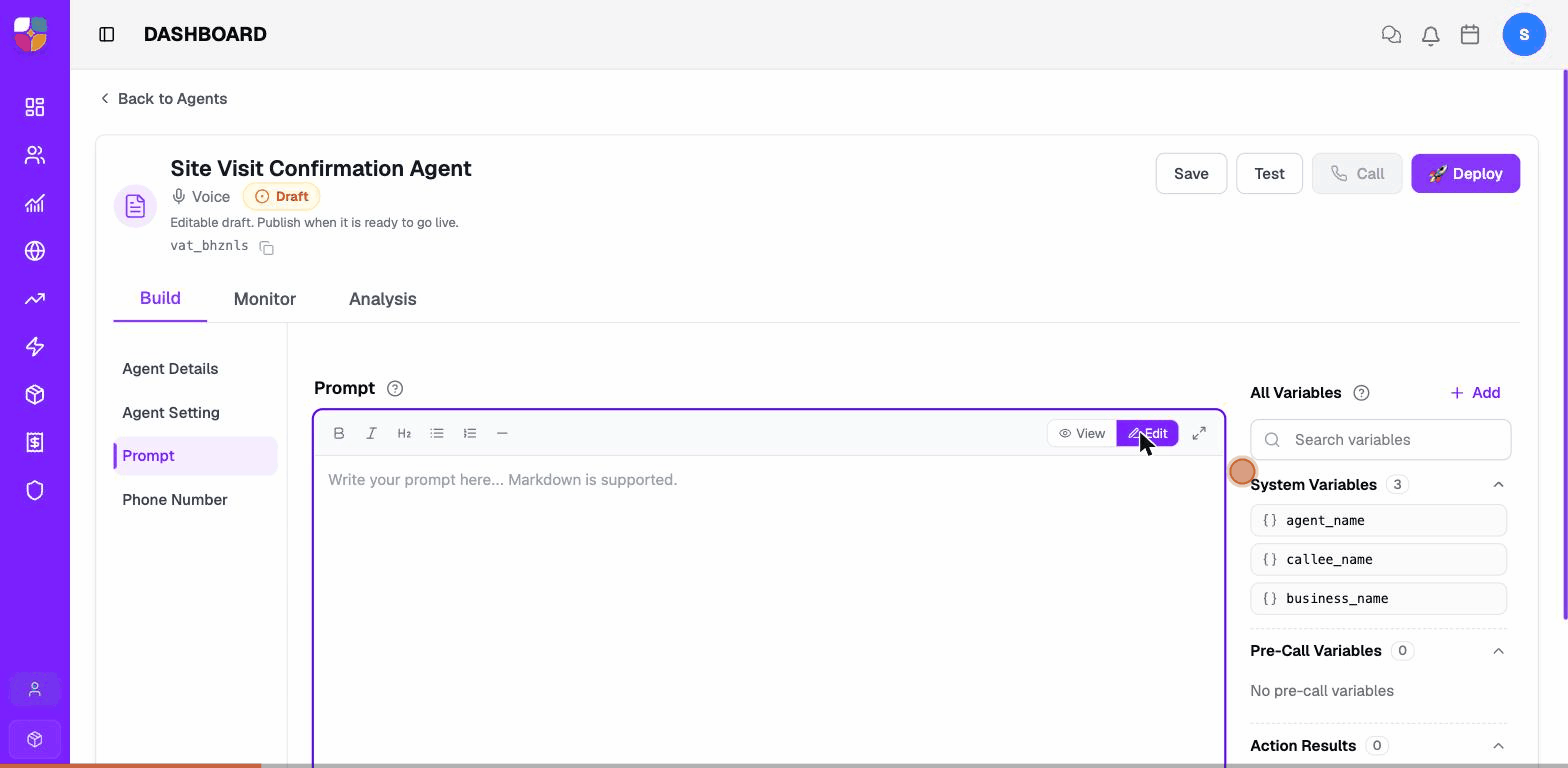The width and height of the screenshot is (1568, 768).
Task: Click the app logo in the sidebar
Action: [31, 34]
